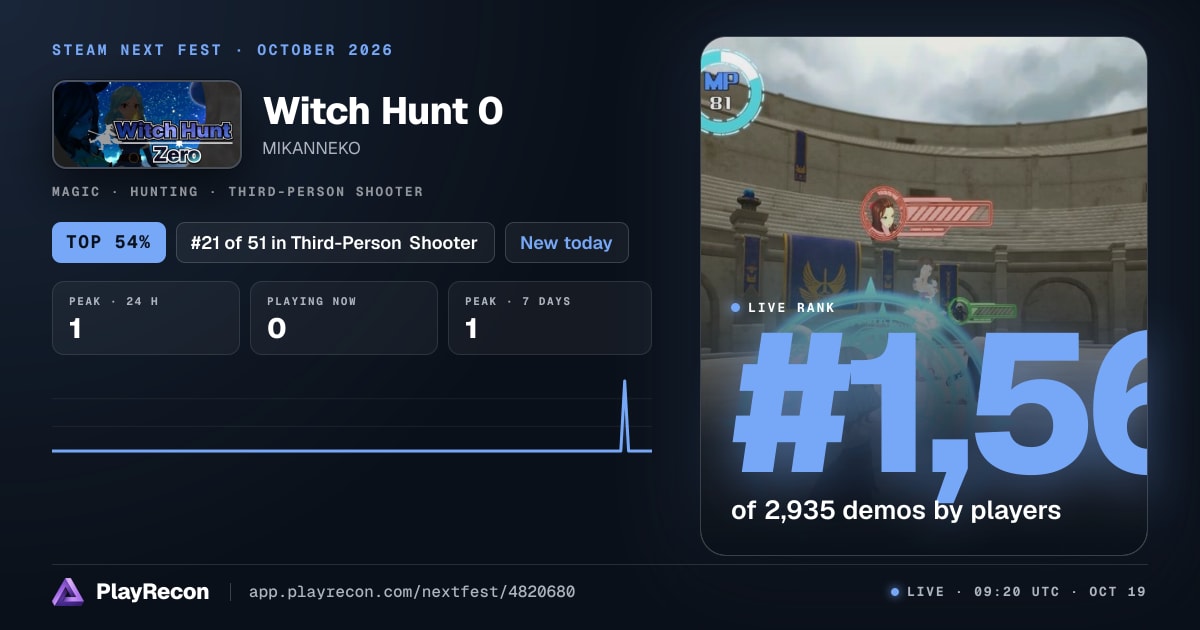Select the PEAK · 24 H stat card
Viewport: 1200px width, 630px height.
click(x=146, y=318)
